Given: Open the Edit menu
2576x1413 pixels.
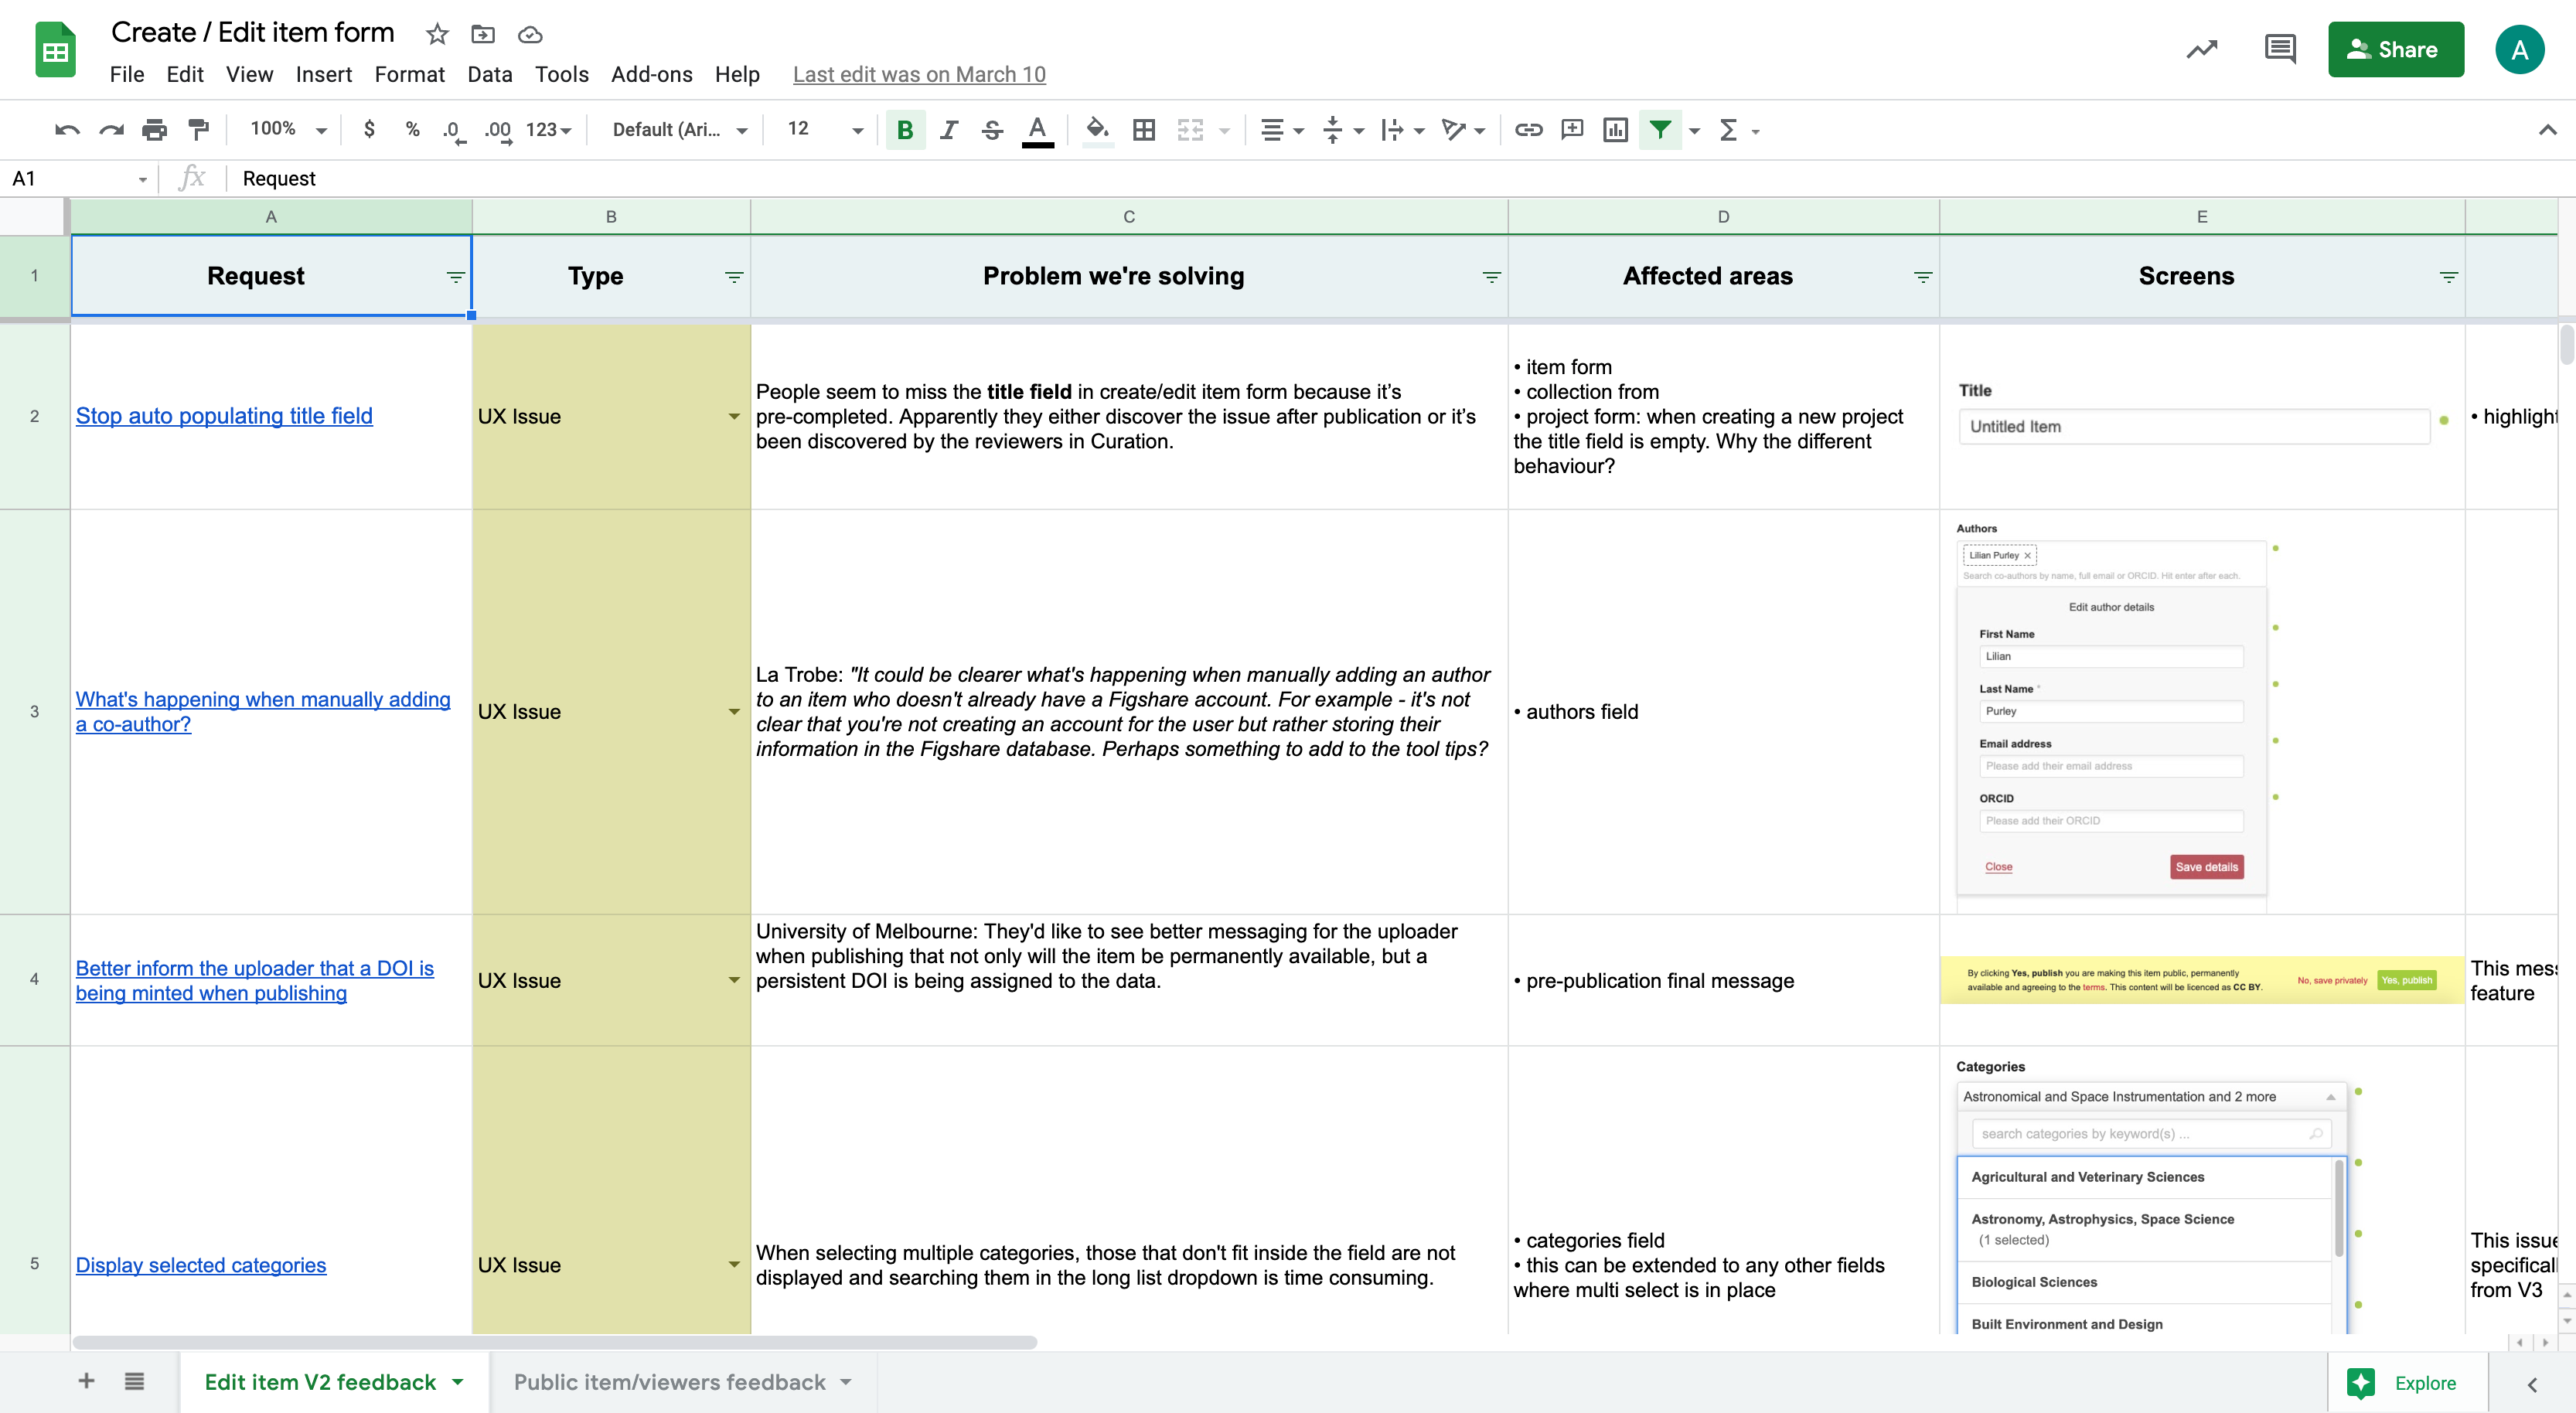Looking at the screenshot, I should click(185, 75).
